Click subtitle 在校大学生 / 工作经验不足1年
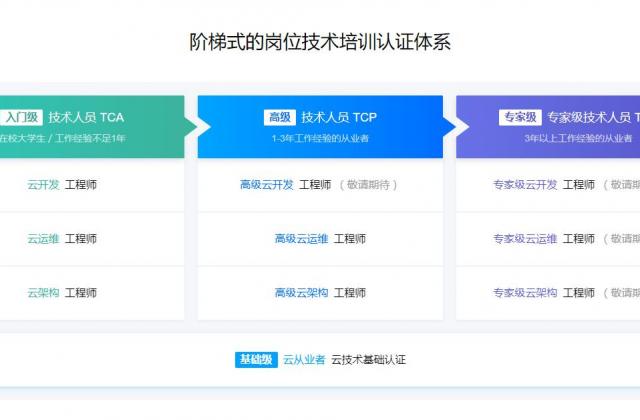Viewport: 640px width, 420px height. point(62,138)
